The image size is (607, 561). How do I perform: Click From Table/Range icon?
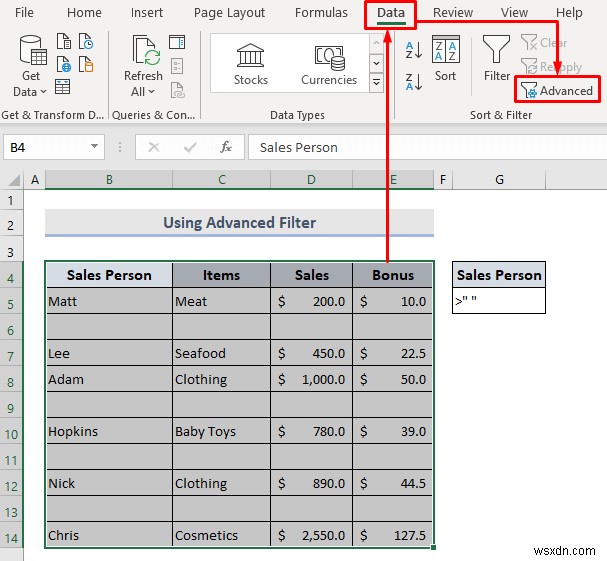click(x=63, y=87)
